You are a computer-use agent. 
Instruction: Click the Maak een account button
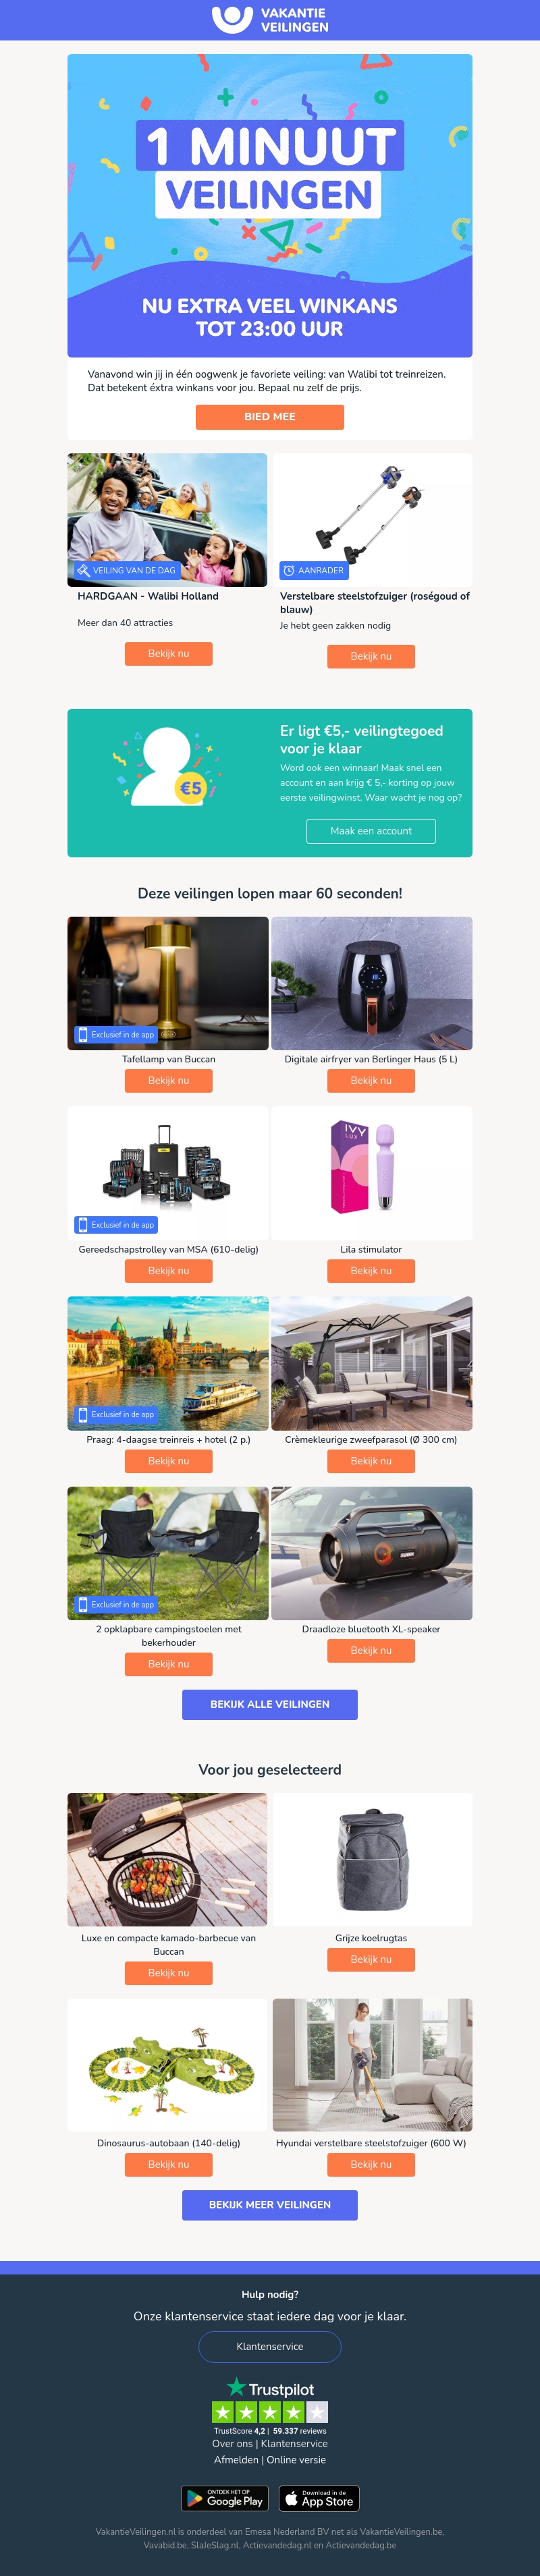[371, 831]
